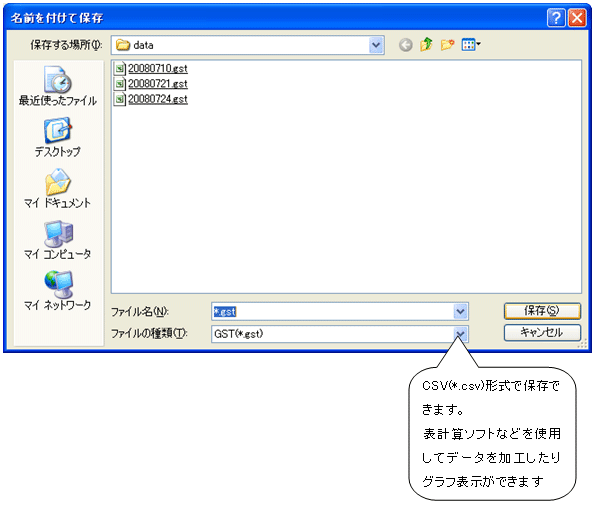Go up one folder level
The width and height of the screenshot is (596, 507).
point(426,45)
